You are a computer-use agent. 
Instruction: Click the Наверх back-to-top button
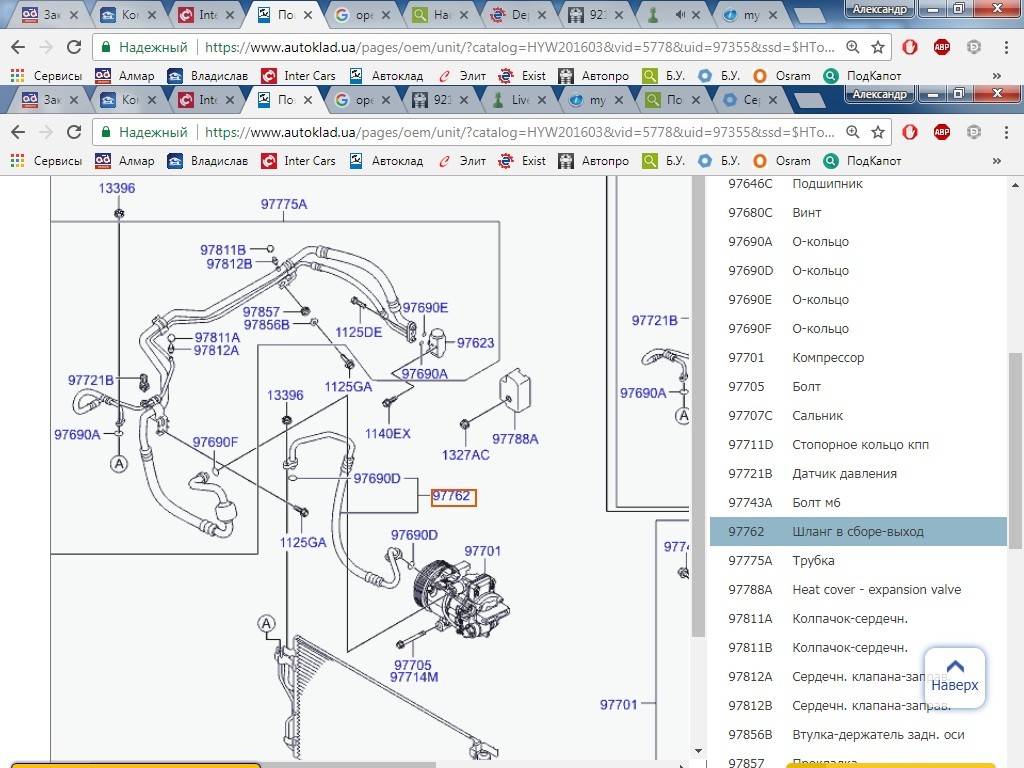[x=954, y=677]
